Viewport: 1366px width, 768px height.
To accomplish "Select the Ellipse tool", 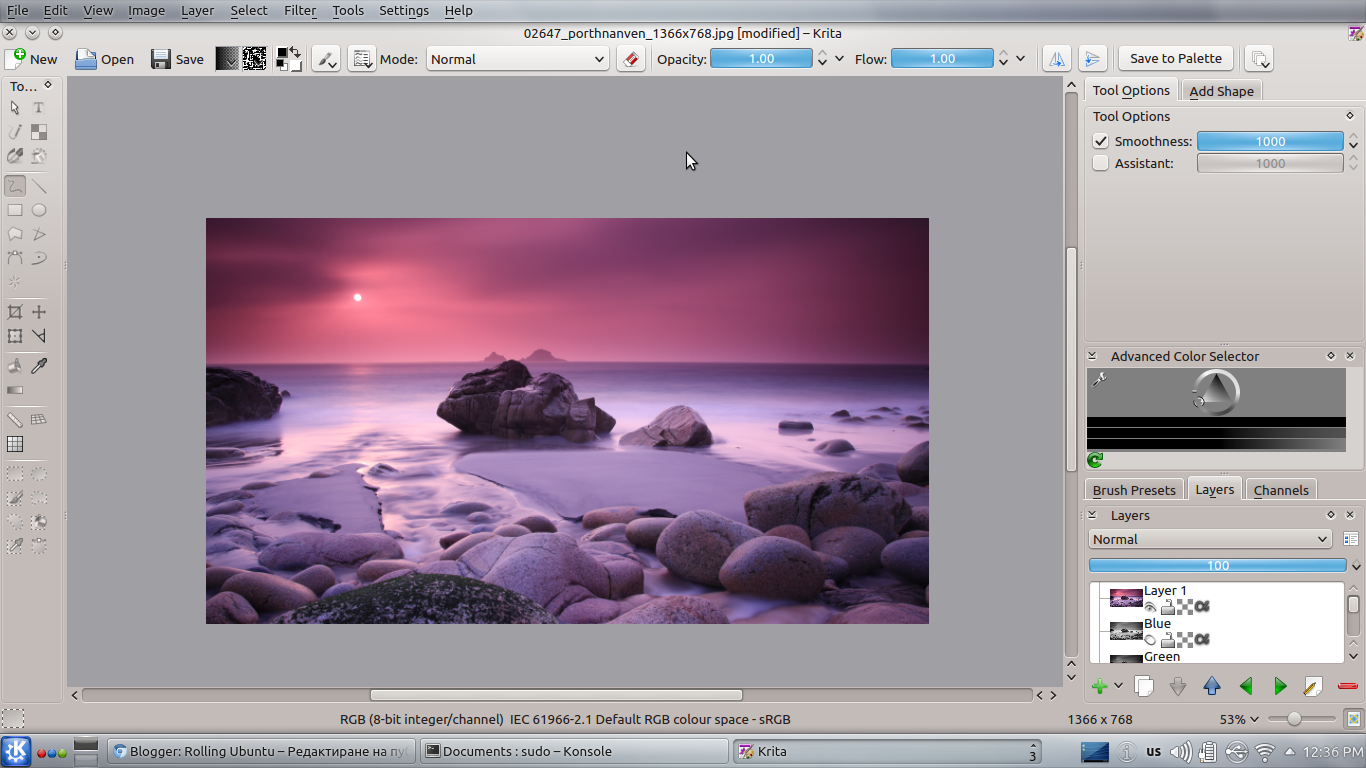I will coord(38,210).
